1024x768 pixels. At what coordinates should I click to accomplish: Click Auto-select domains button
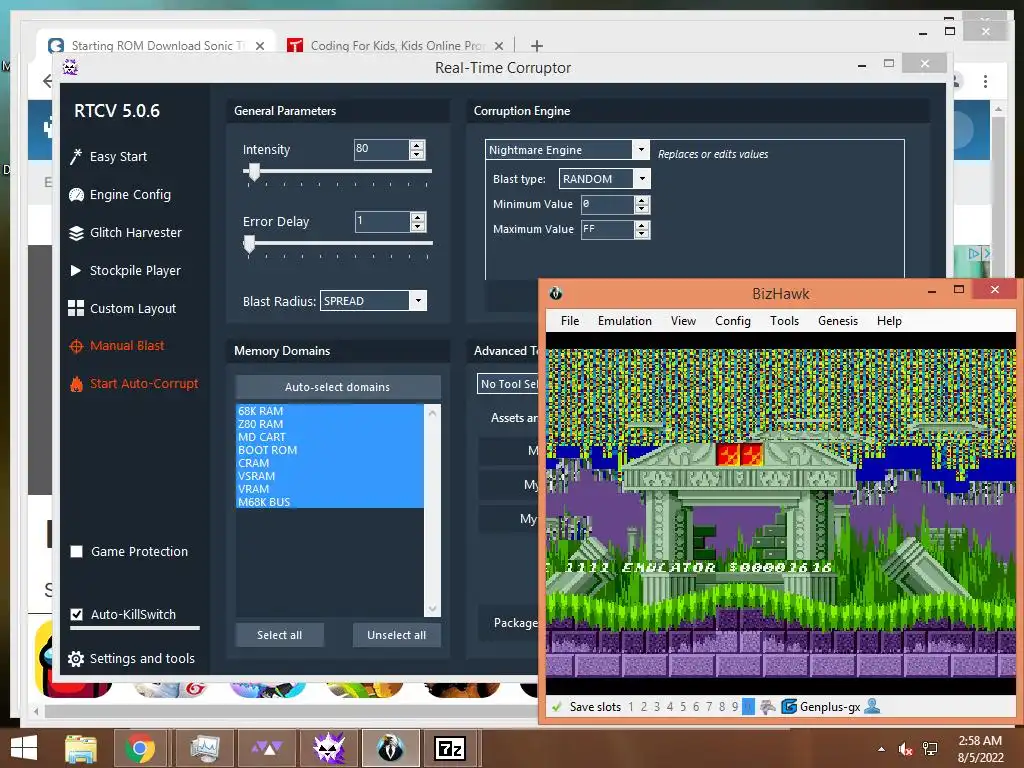(338, 387)
